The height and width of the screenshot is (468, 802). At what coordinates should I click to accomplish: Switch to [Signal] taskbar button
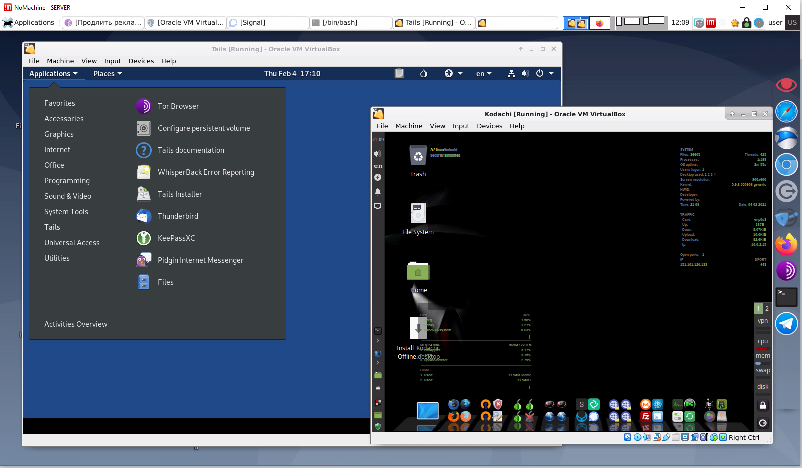point(268,23)
